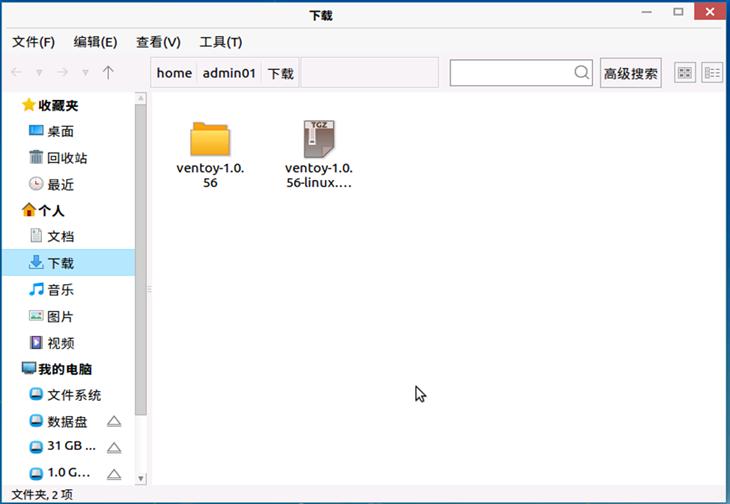Click the 下载 breadcrumb segment
The image size is (730, 504).
280,73
